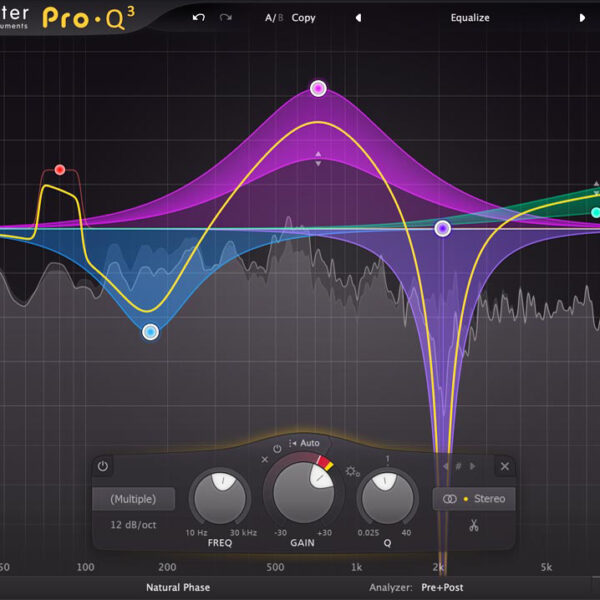Click the scissors split band icon

[x=473, y=525]
